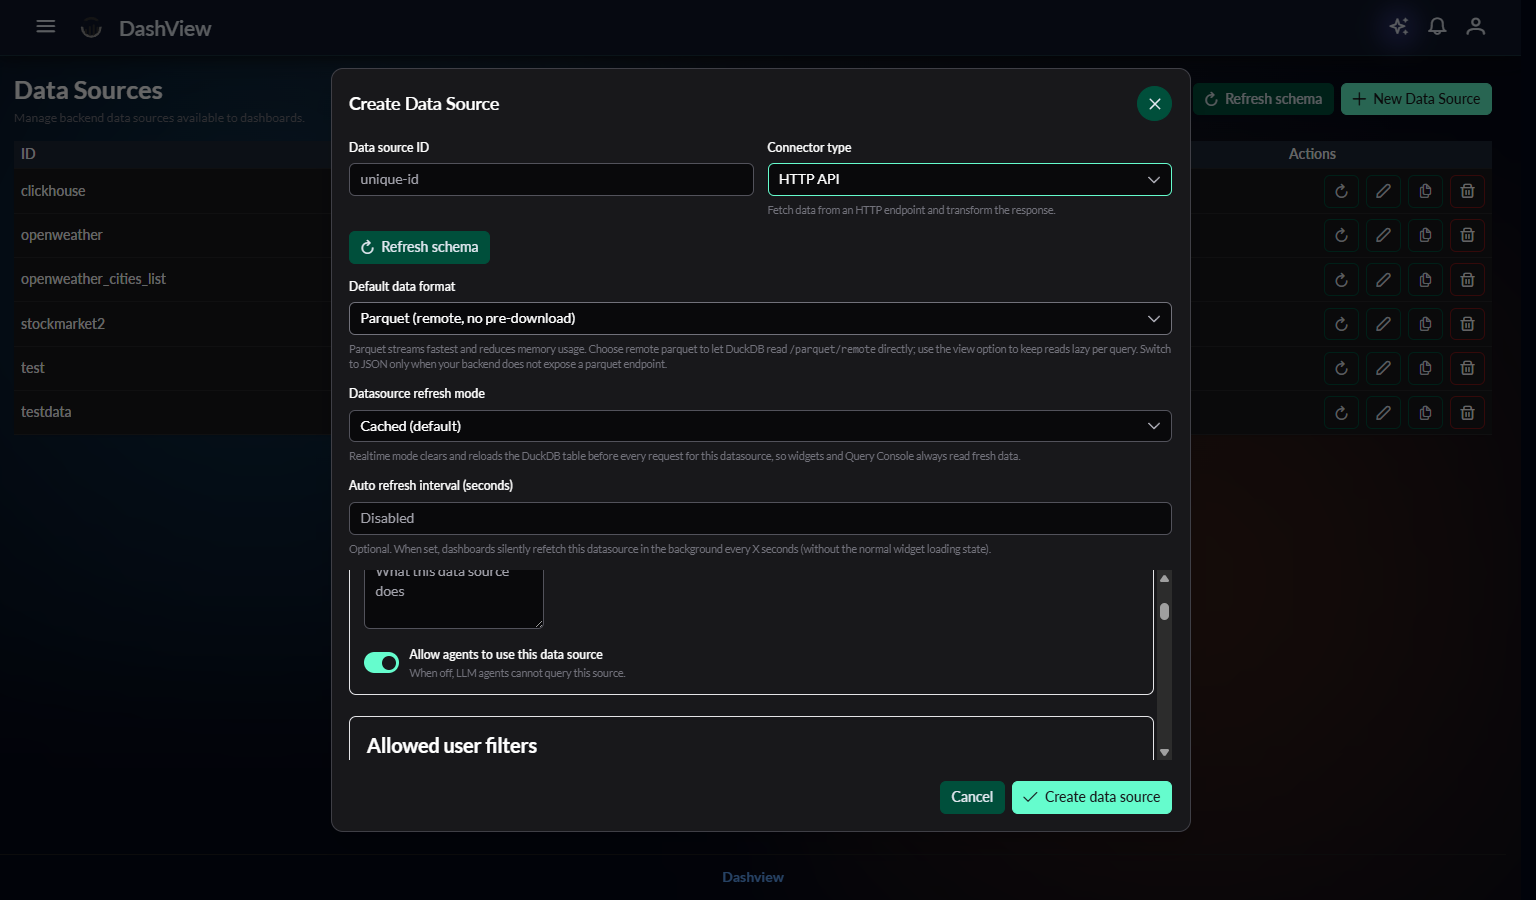Image resolution: width=1536 pixels, height=900 pixels.
Task: Click edit pencil icon for clickhouse row
Action: [x=1383, y=191]
